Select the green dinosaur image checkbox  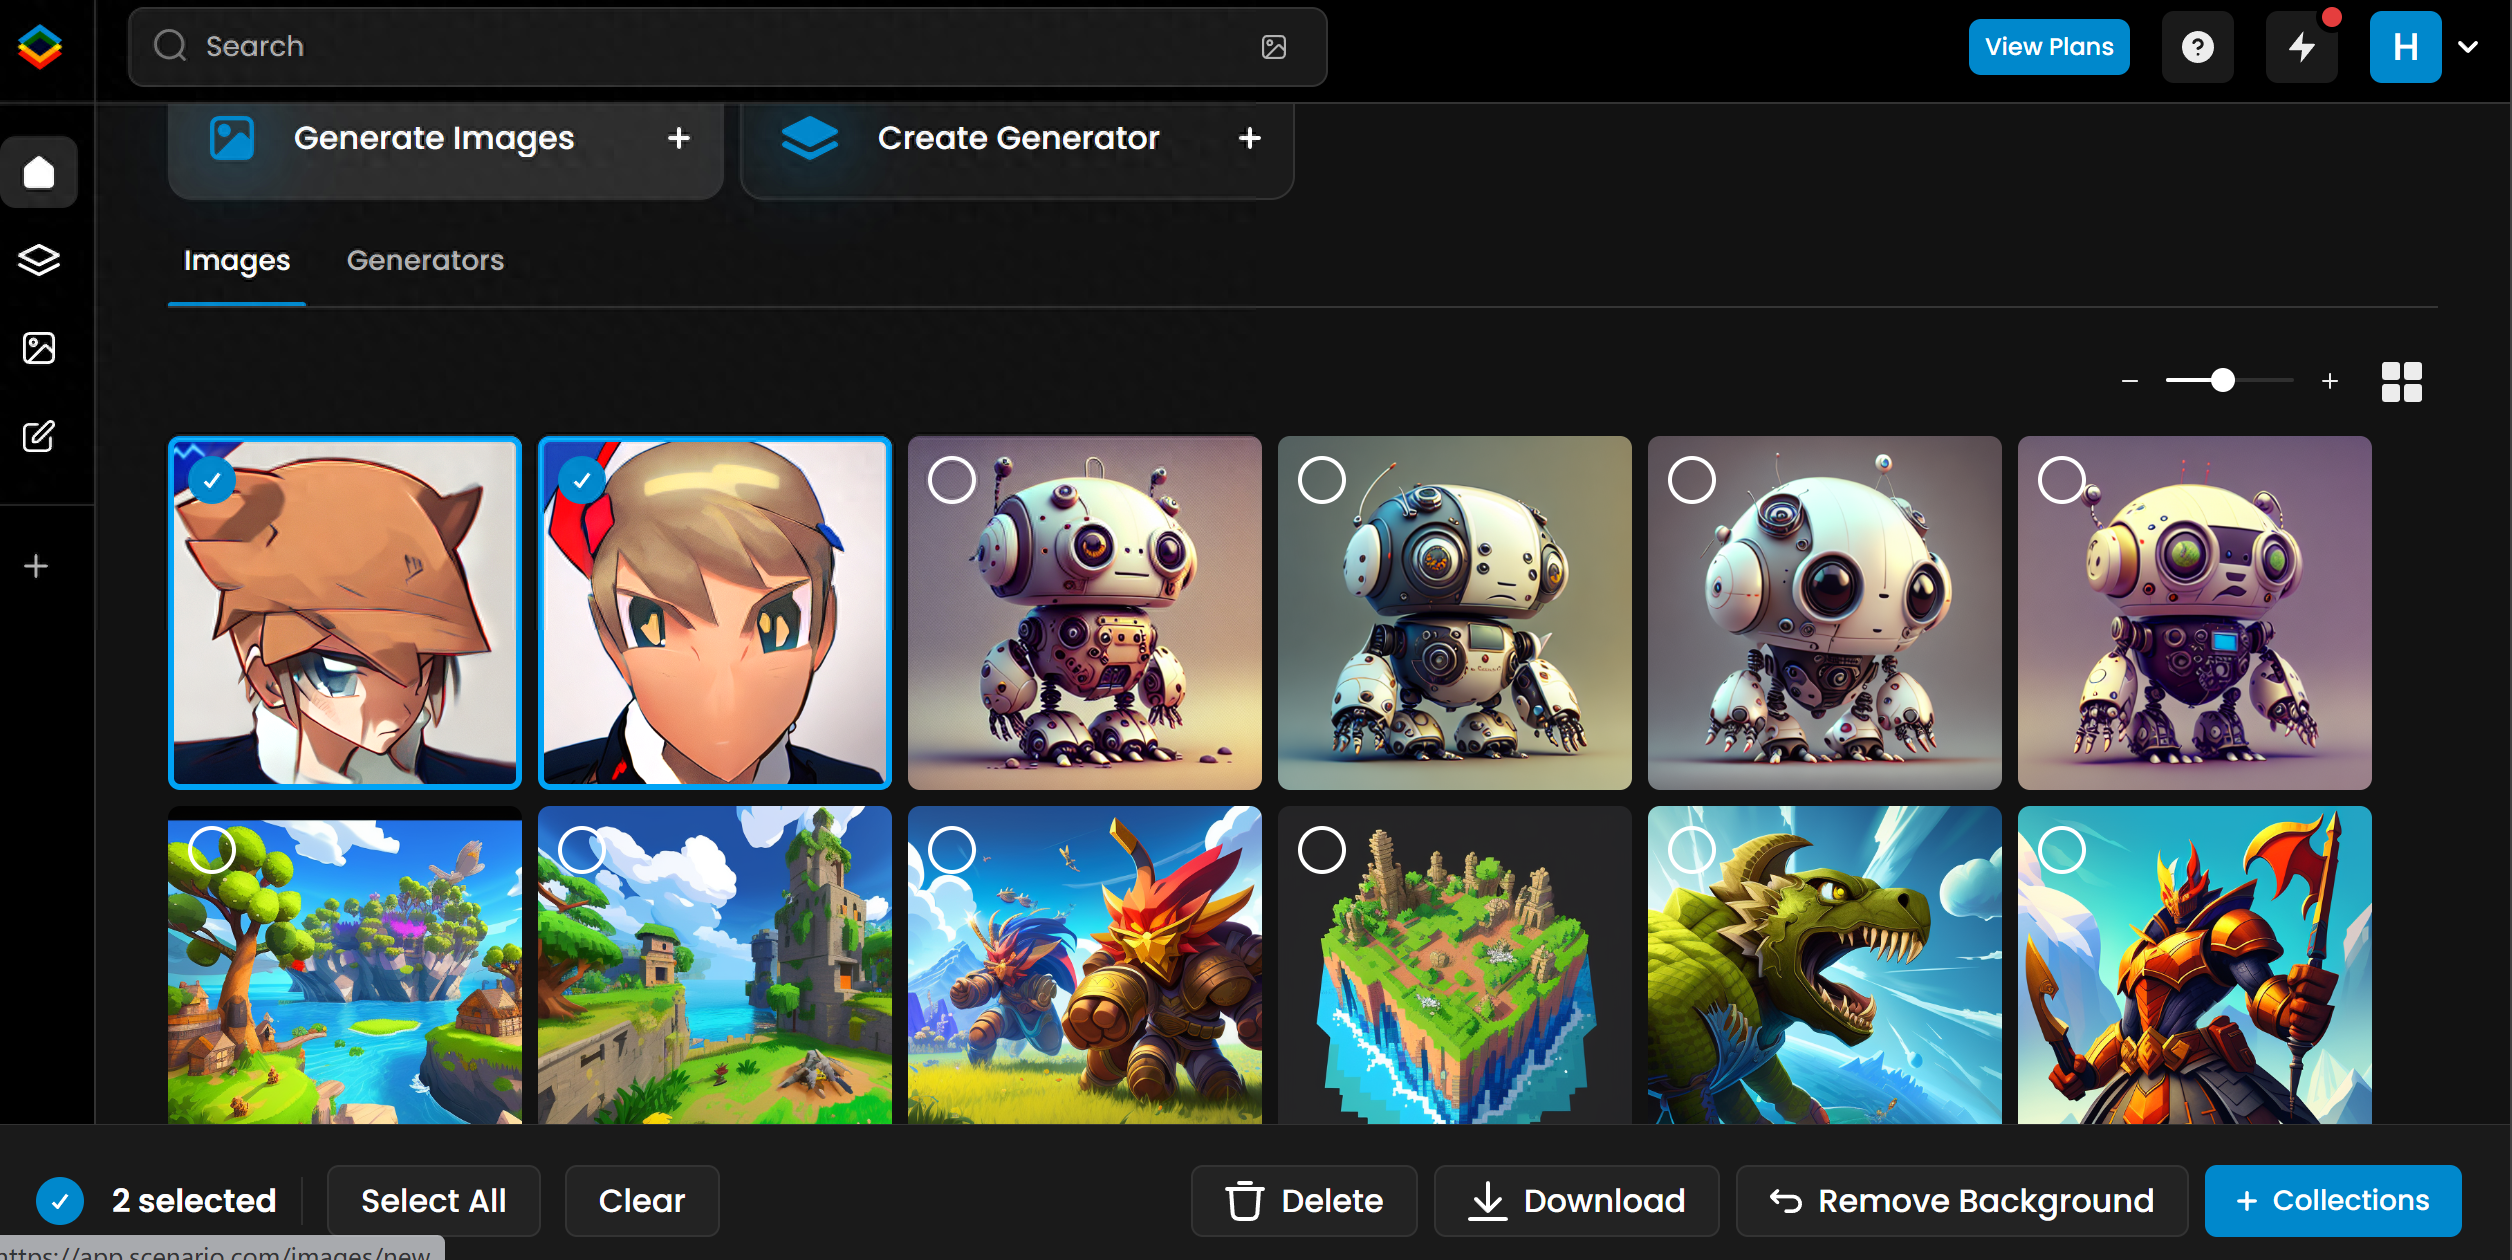click(x=1691, y=850)
